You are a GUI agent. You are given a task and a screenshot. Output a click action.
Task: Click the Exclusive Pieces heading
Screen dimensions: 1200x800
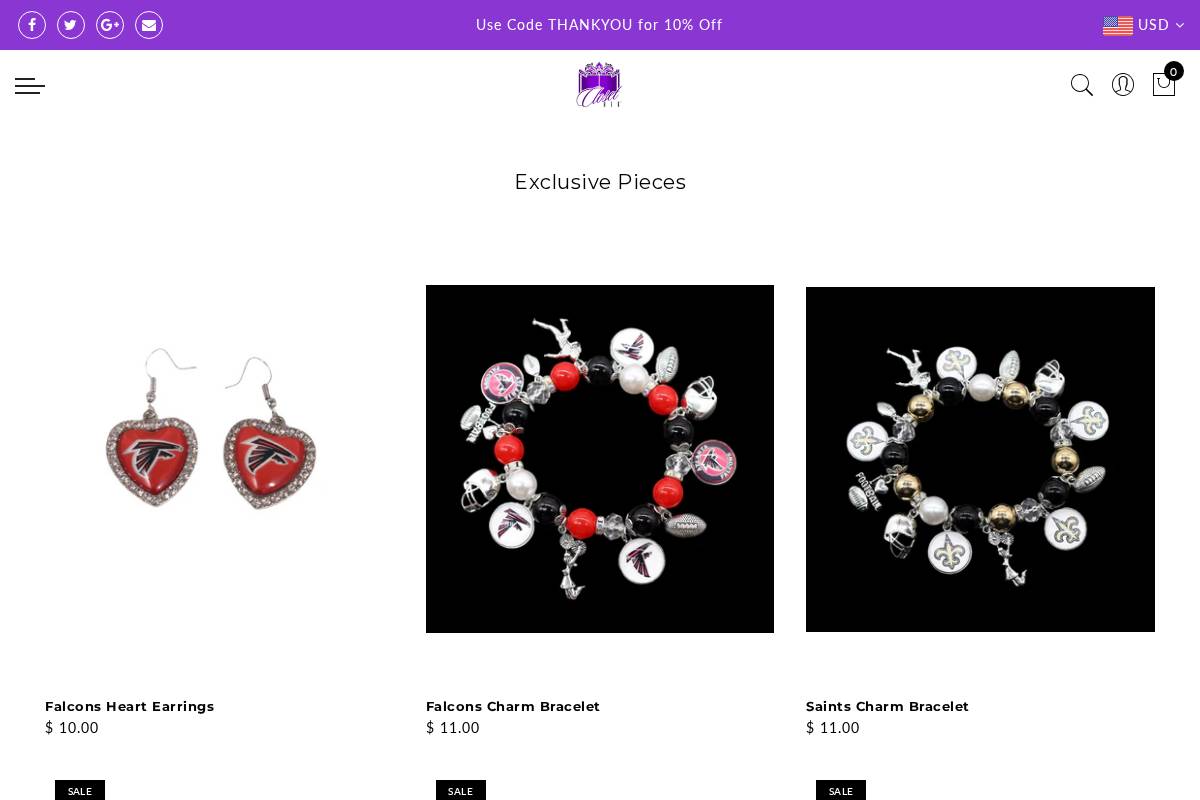(x=600, y=182)
